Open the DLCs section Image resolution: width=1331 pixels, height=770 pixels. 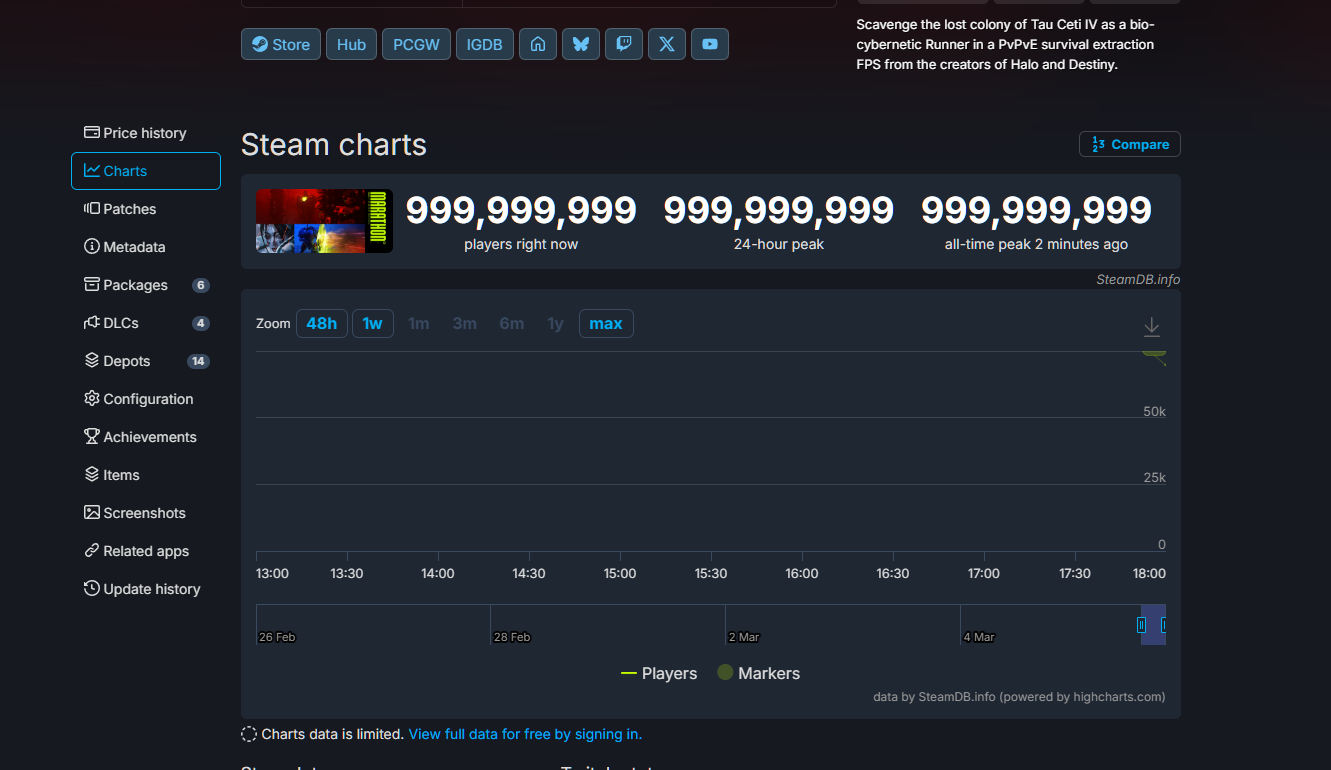[146, 323]
